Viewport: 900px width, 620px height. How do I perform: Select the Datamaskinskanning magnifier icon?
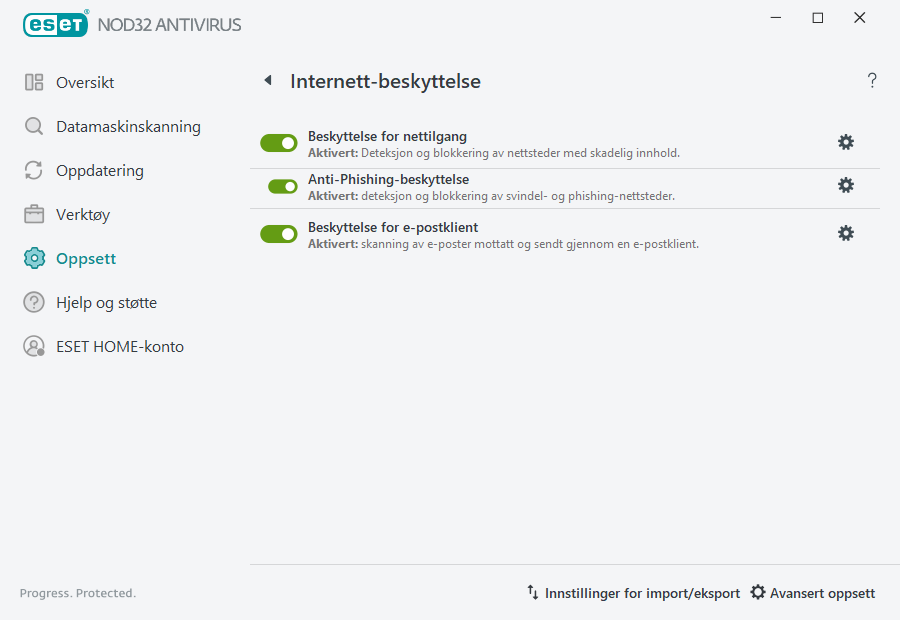(x=34, y=127)
